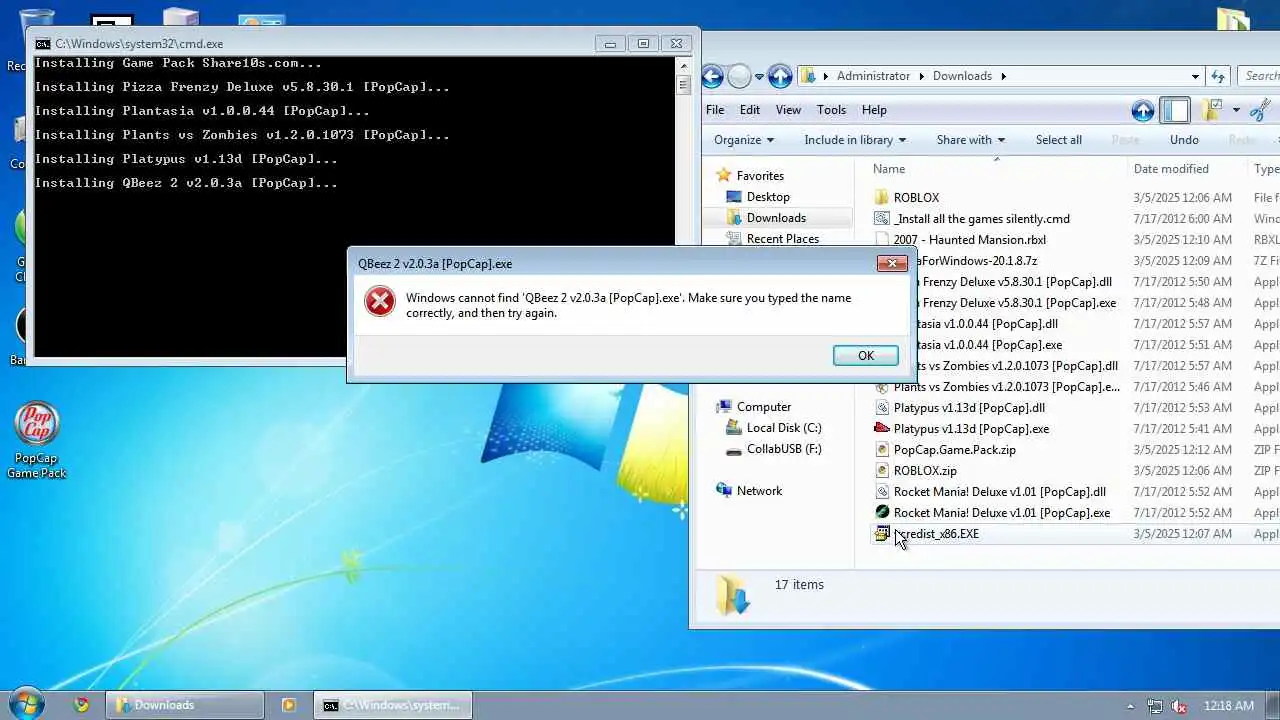Open Local Disk (C:) in navigation pane
This screenshot has height=720, width=1280.
(x=784, y=428)
